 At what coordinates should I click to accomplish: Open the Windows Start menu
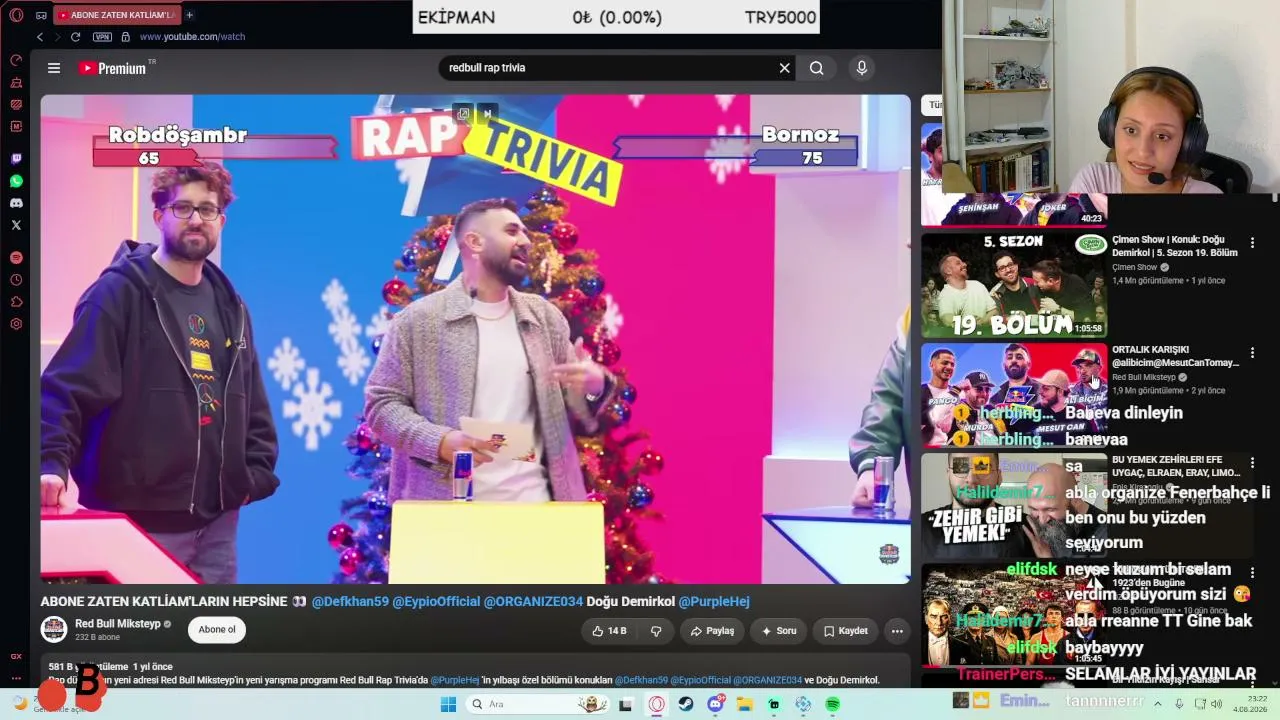(448, 704)
